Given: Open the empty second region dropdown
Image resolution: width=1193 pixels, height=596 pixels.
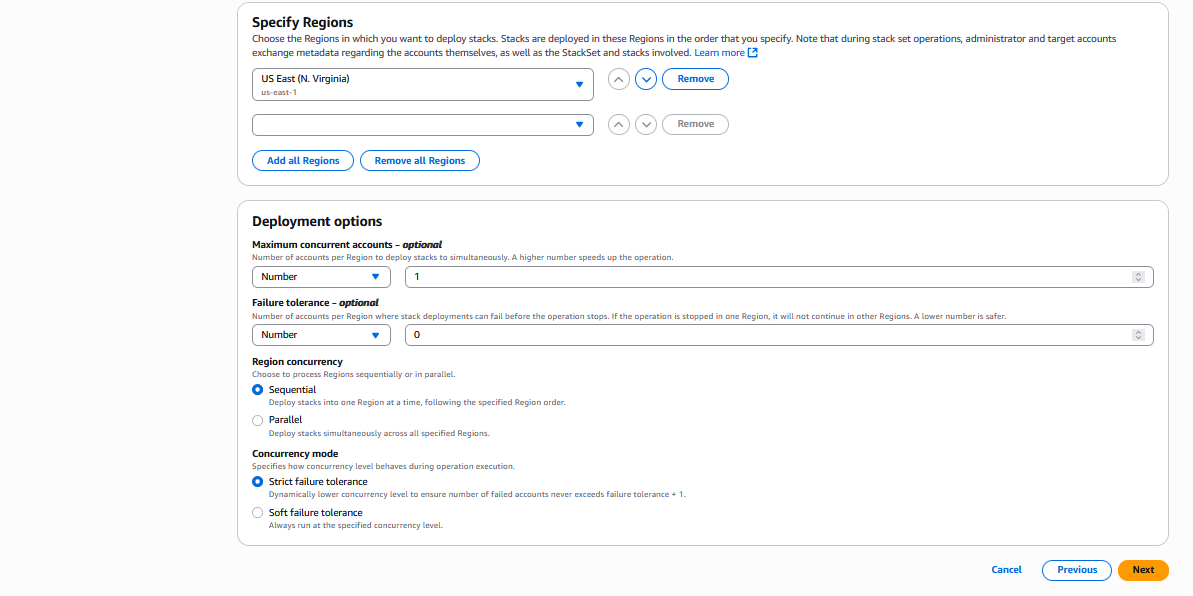Looking at the screenshot, I should [579, 124].
